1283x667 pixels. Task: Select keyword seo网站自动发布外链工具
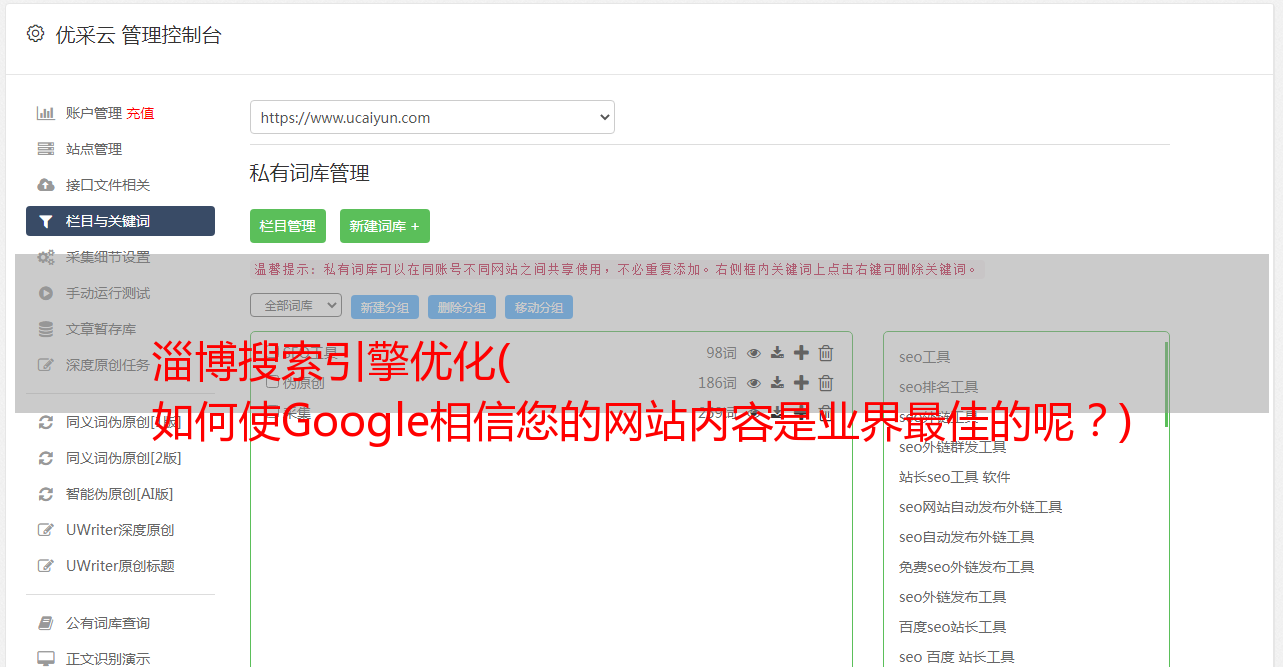[981, 507]
